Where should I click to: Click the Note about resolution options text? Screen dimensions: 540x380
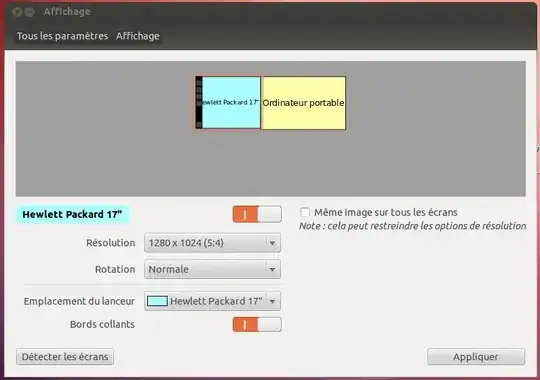[x=412, y=226]
